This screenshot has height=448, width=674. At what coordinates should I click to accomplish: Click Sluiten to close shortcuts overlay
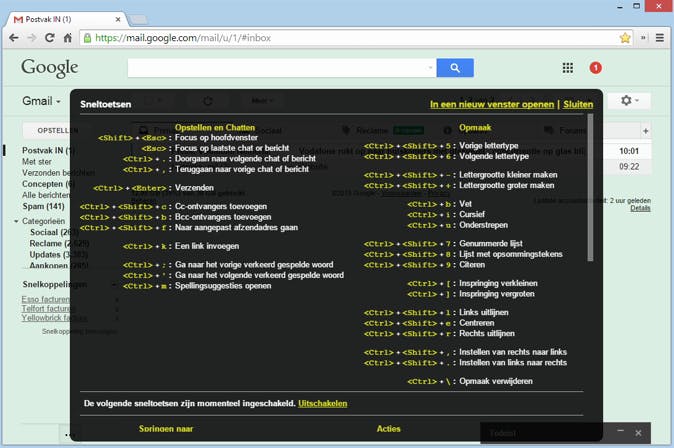tap(578, 104)
